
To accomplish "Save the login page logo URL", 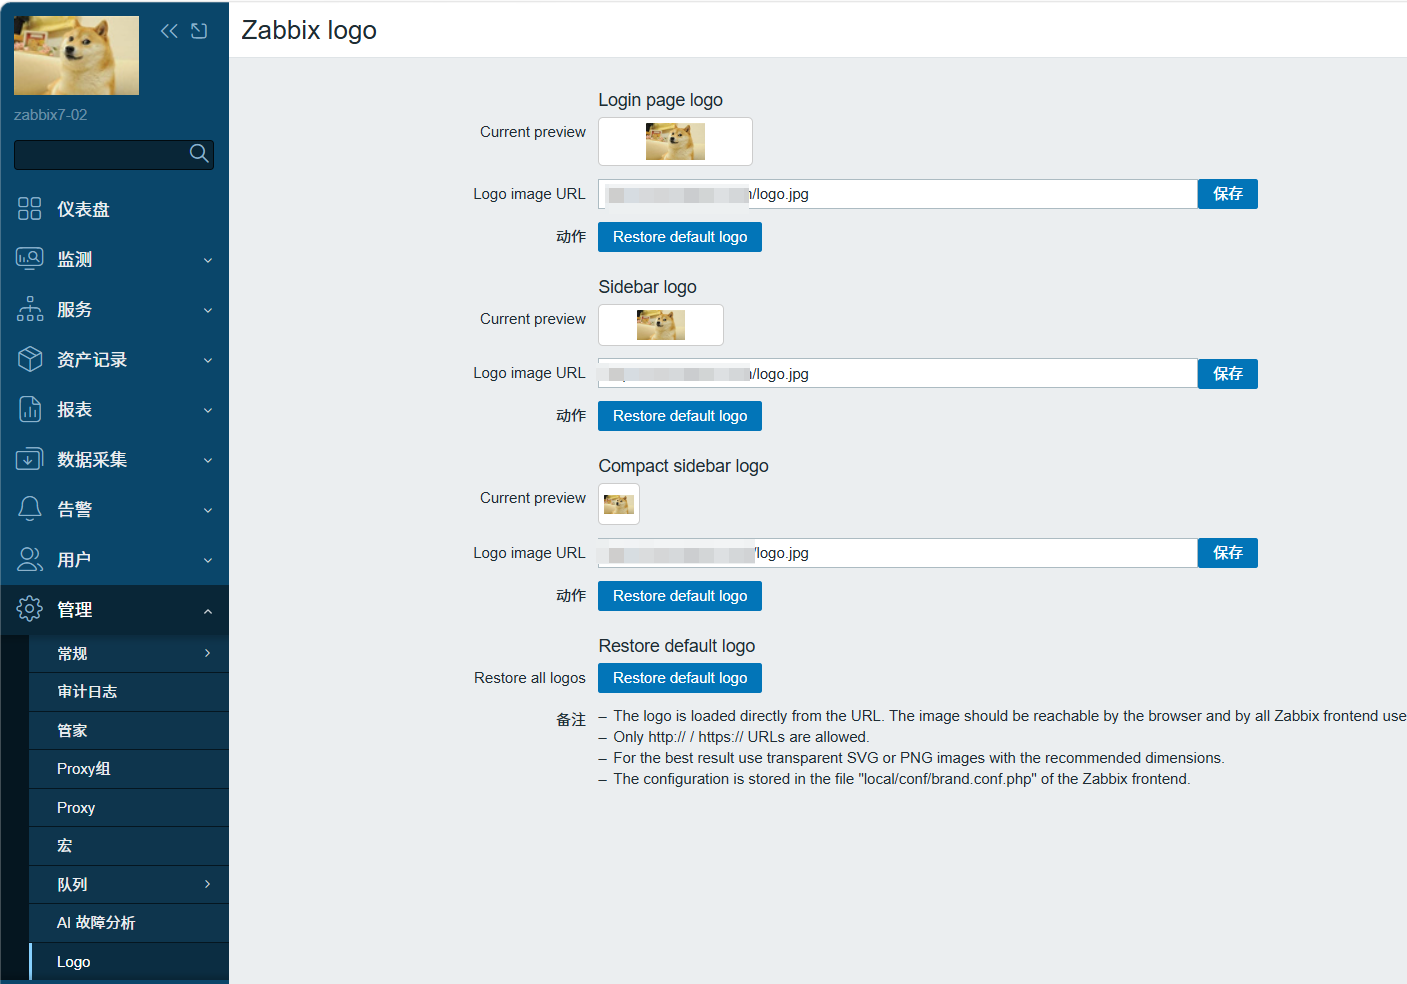I will click(1228, 194).
